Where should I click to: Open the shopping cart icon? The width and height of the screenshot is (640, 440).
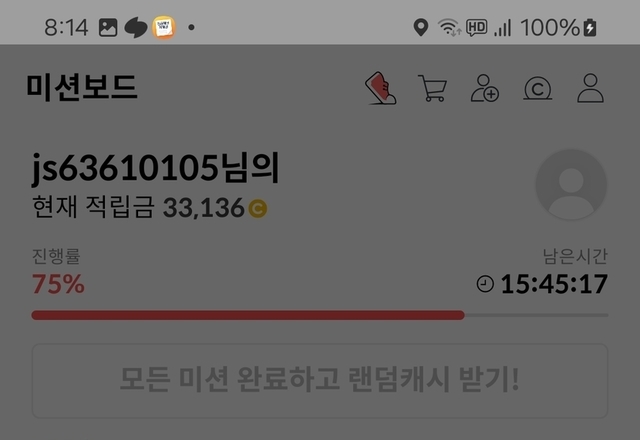click(433, 88)
